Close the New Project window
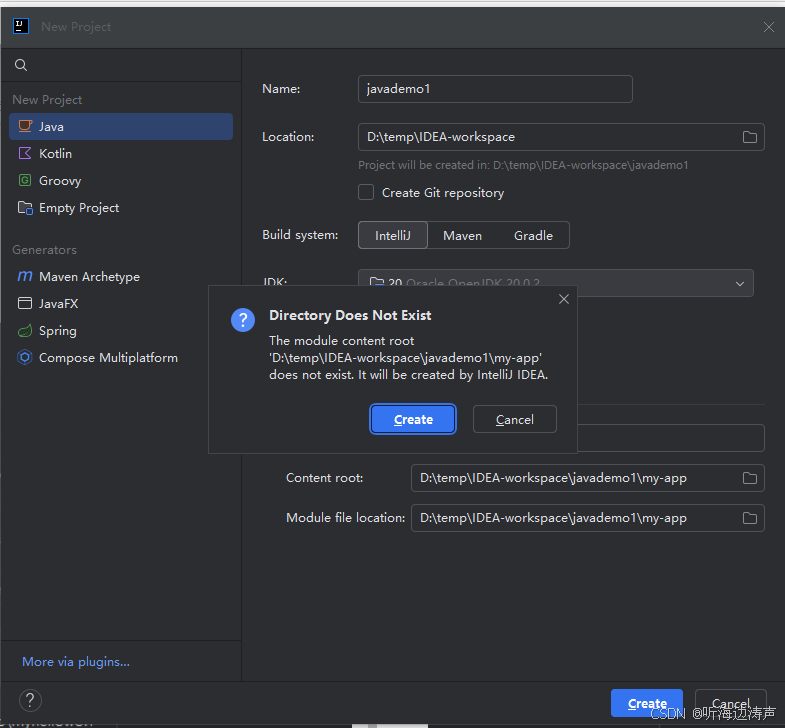Image resolution: width=785 pixels, height=728 pixels. [769, 27]
